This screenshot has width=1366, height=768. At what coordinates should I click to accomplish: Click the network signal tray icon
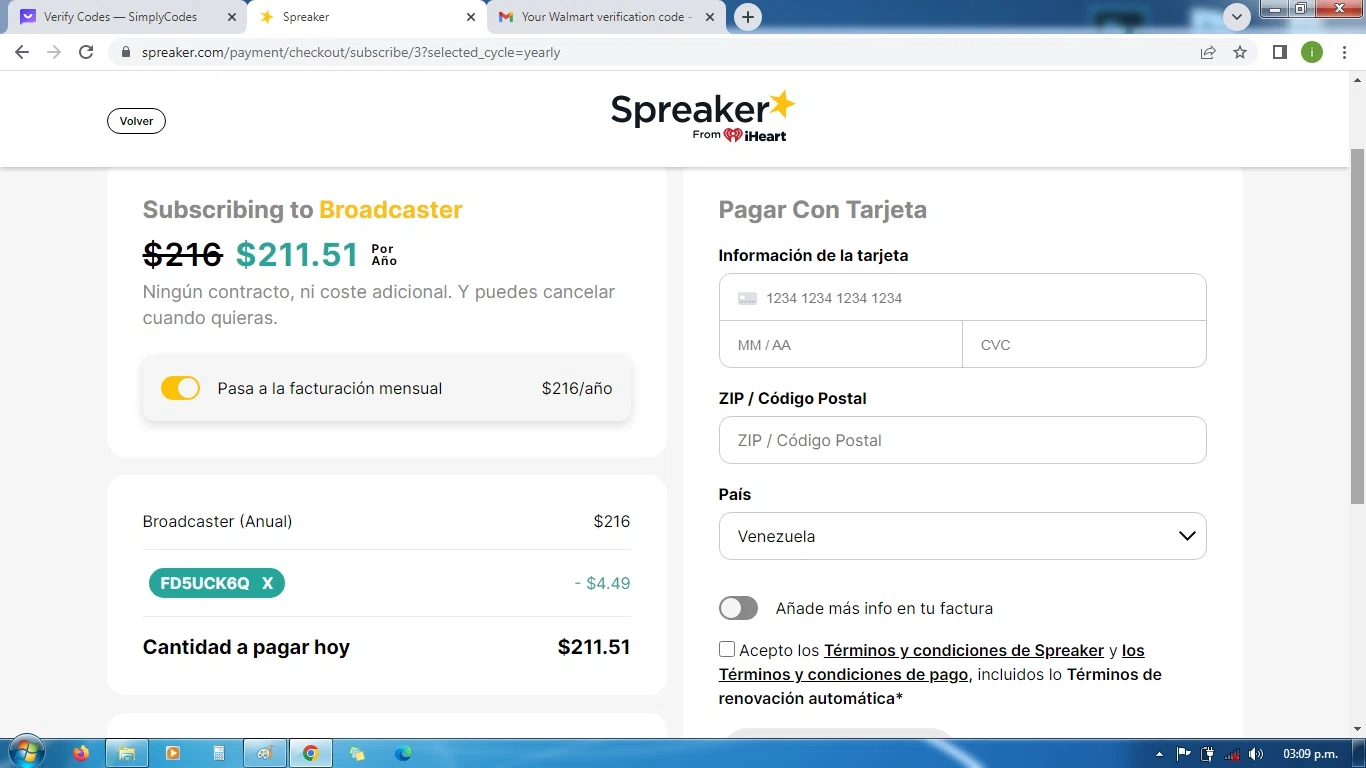[1232, 754]
